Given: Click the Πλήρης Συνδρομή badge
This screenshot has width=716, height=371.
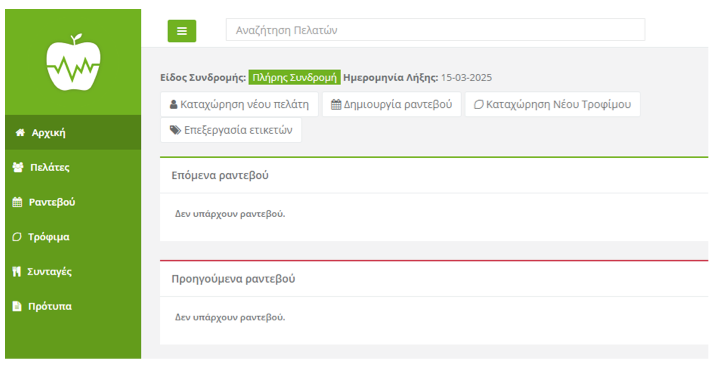Looking at the screenshot, I should point(295,77).
